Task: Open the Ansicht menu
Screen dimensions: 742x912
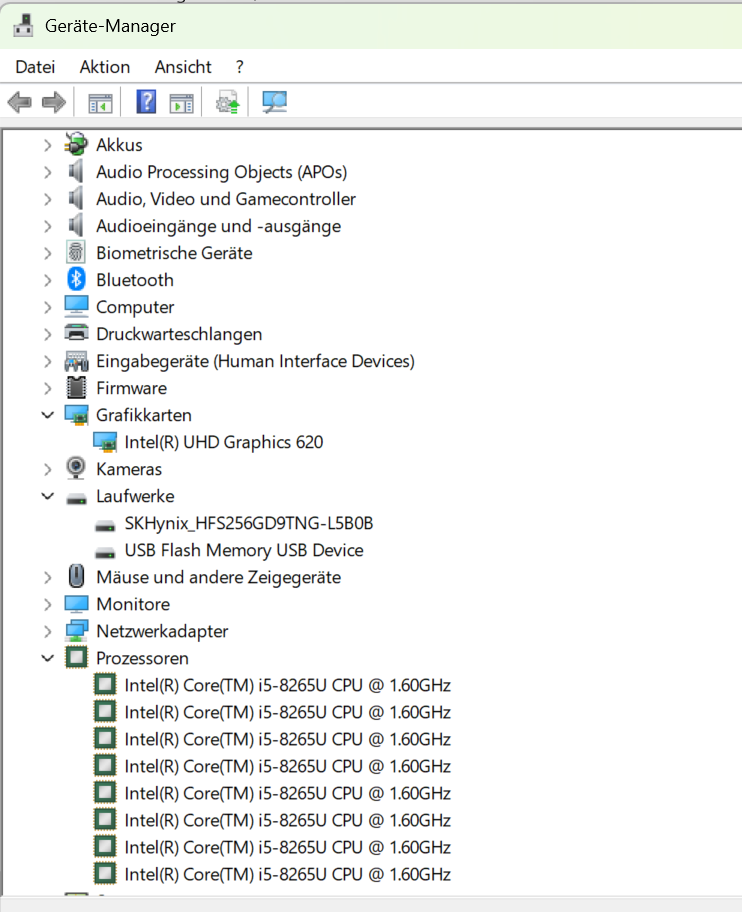Action: (183, 67)
